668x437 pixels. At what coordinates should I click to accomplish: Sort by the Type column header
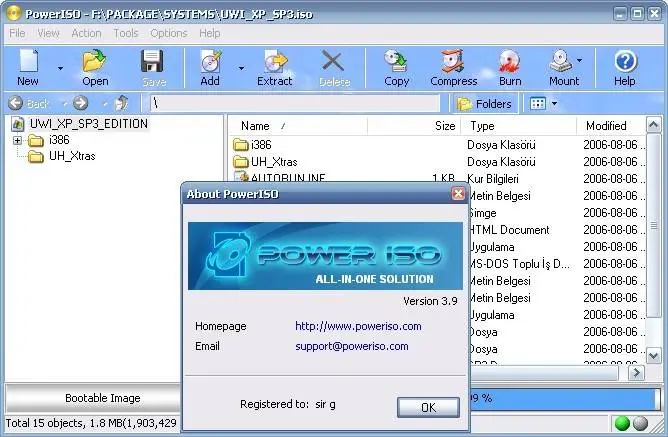519,126
